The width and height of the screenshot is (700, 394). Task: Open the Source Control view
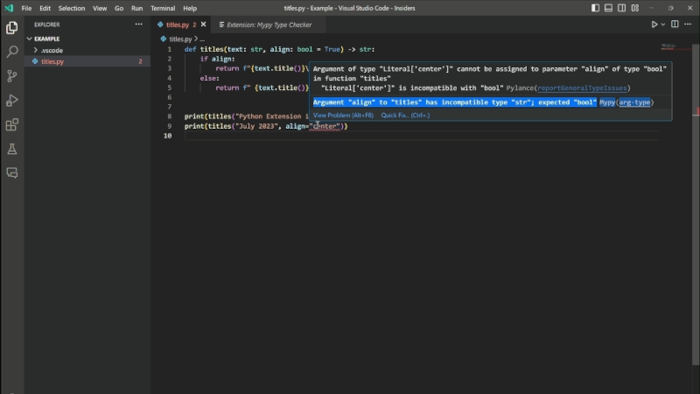coord(12,76)
